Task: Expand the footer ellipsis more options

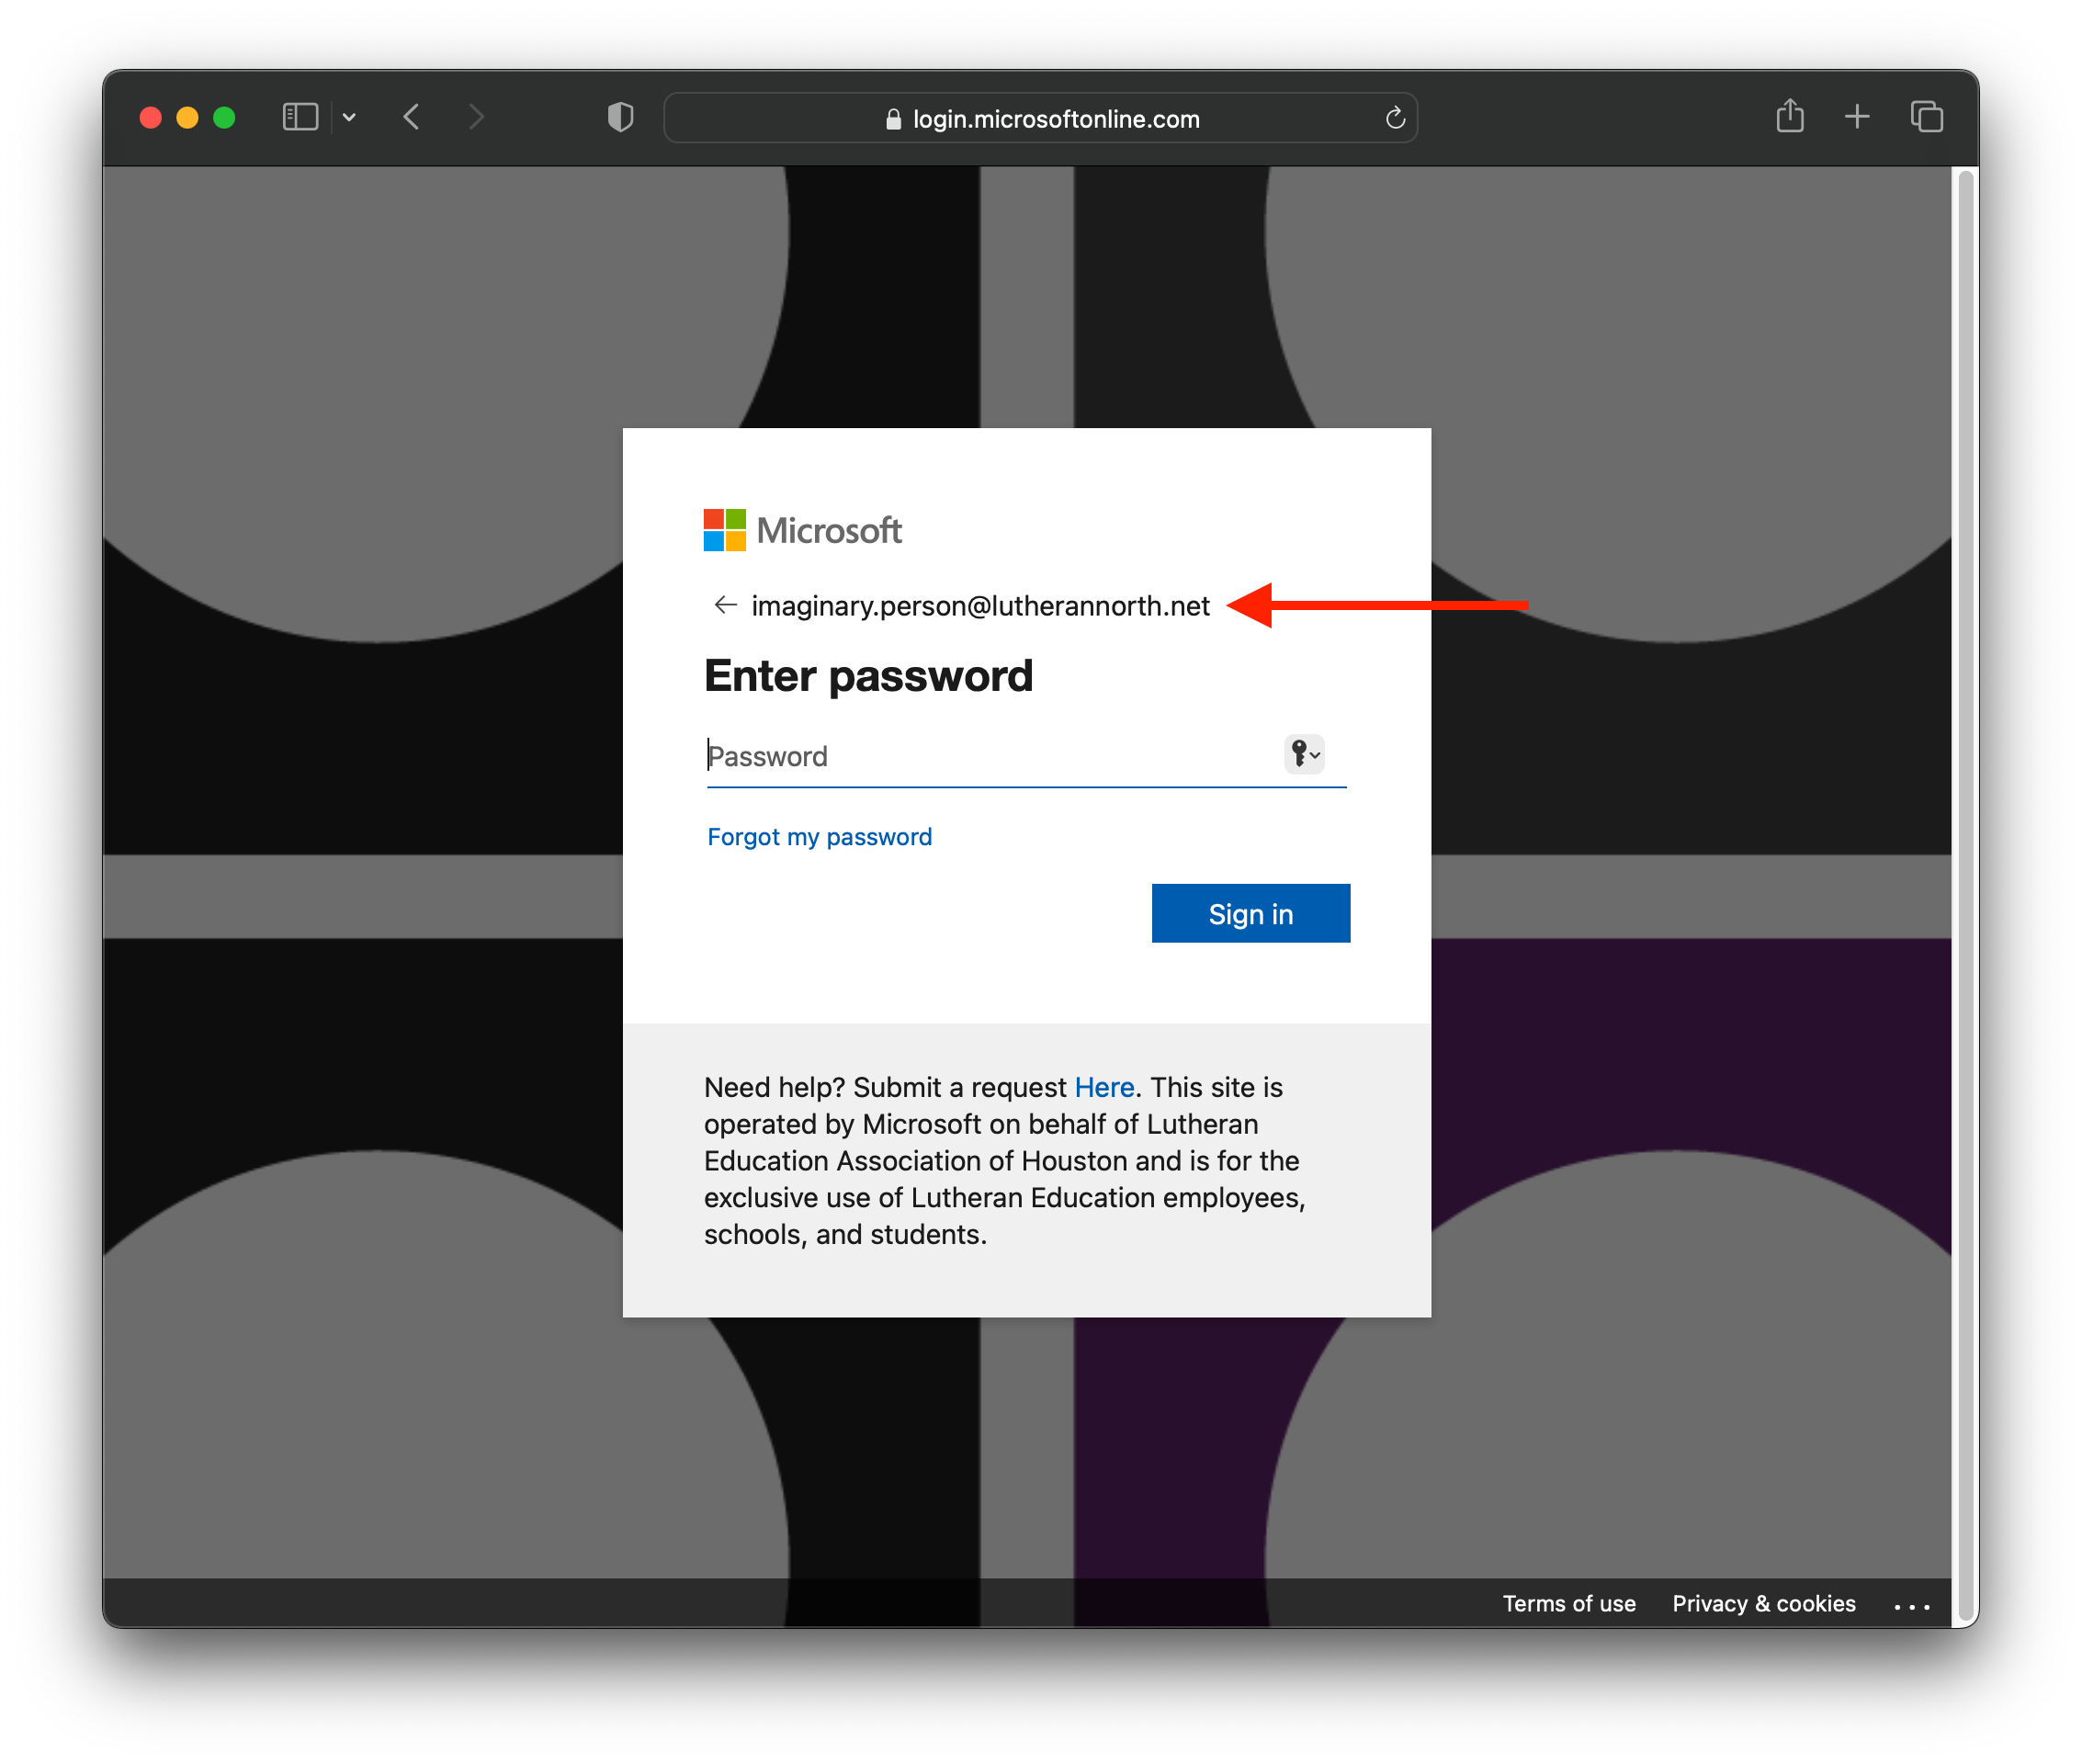Action: (1911, 1606)
